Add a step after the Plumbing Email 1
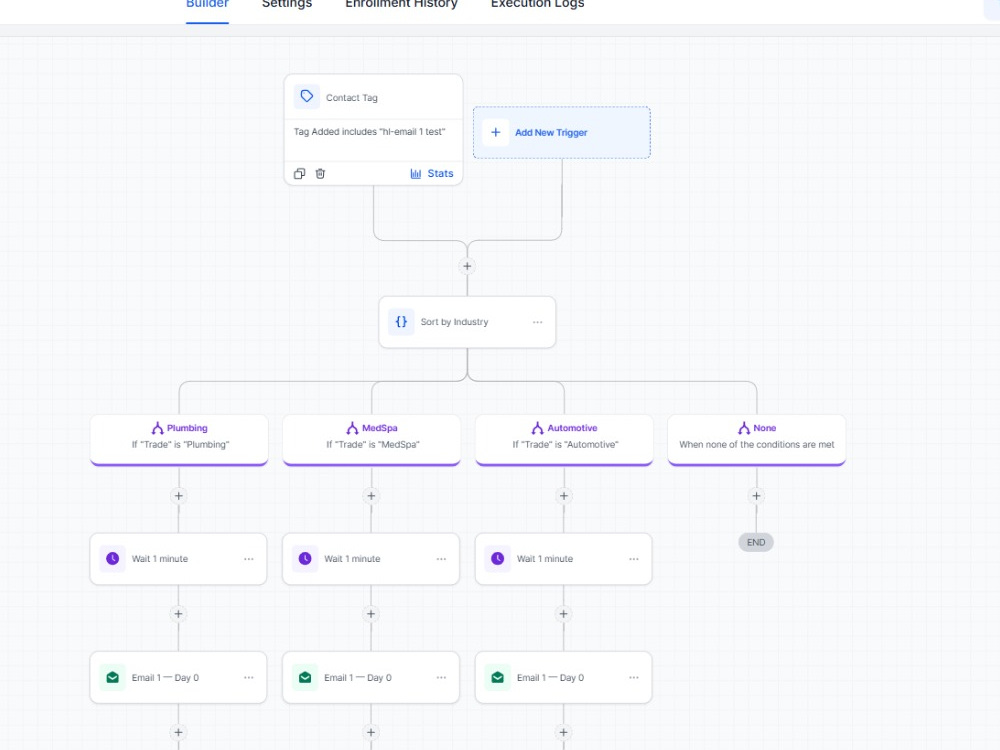This screenshot has height=750, width=1000. 179,732
